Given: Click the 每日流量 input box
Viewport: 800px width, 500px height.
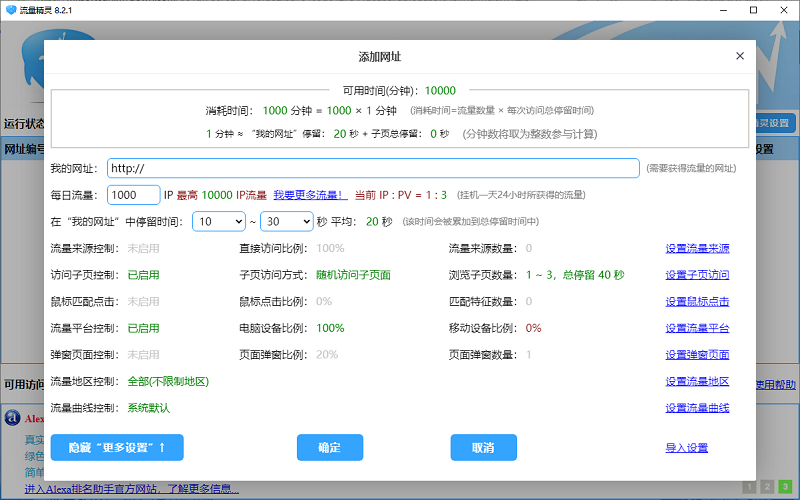Looking at the screenshot, I should pos(133,195).
